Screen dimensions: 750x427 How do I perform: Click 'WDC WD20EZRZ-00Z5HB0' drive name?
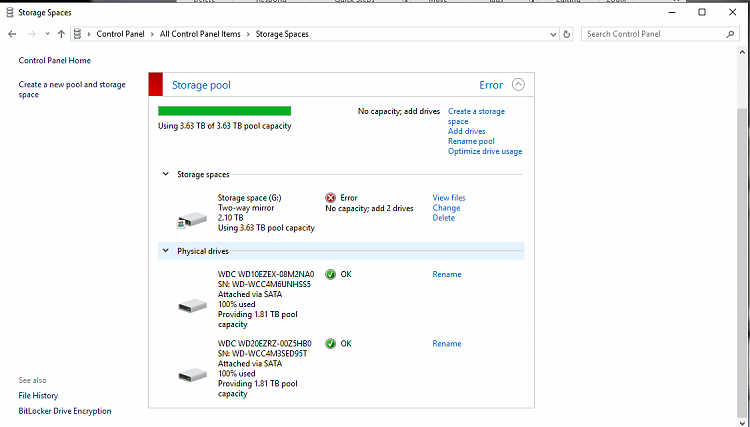[x=265, y=343]
